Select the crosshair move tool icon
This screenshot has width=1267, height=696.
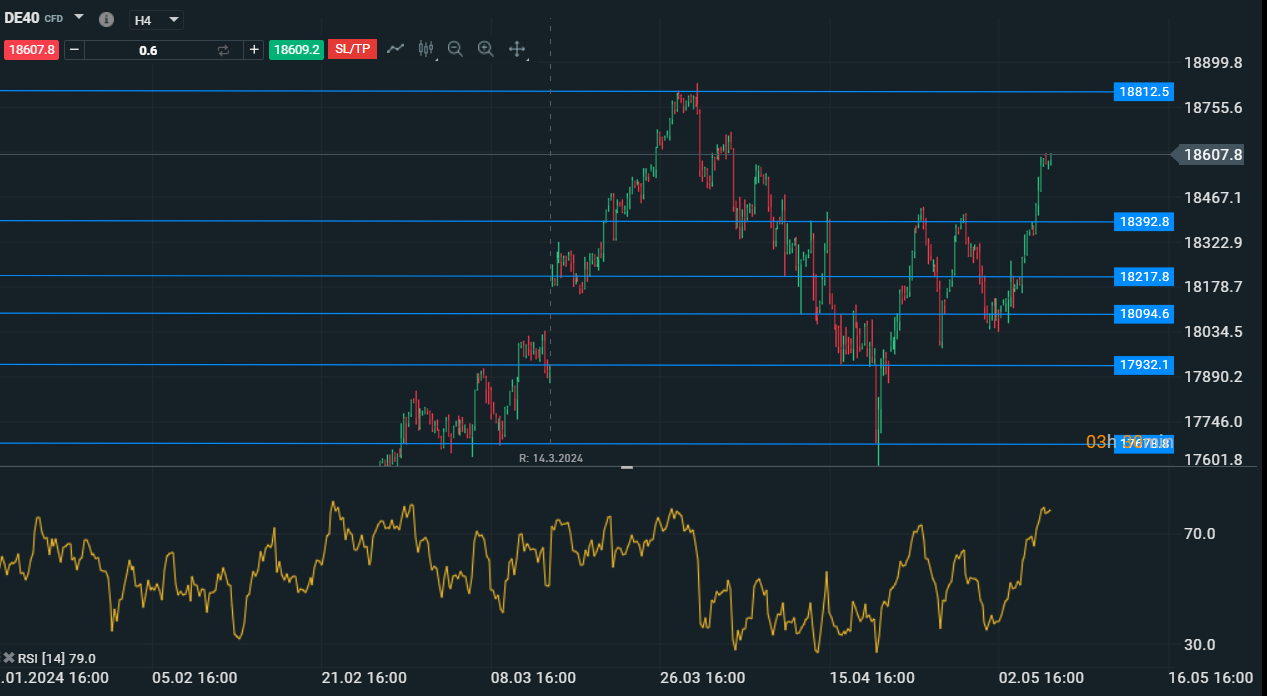(x=517, y=48)
